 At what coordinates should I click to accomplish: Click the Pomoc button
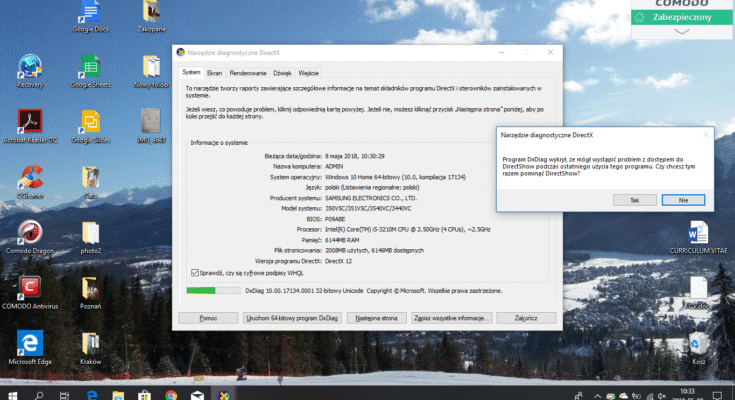click(208, 318)
